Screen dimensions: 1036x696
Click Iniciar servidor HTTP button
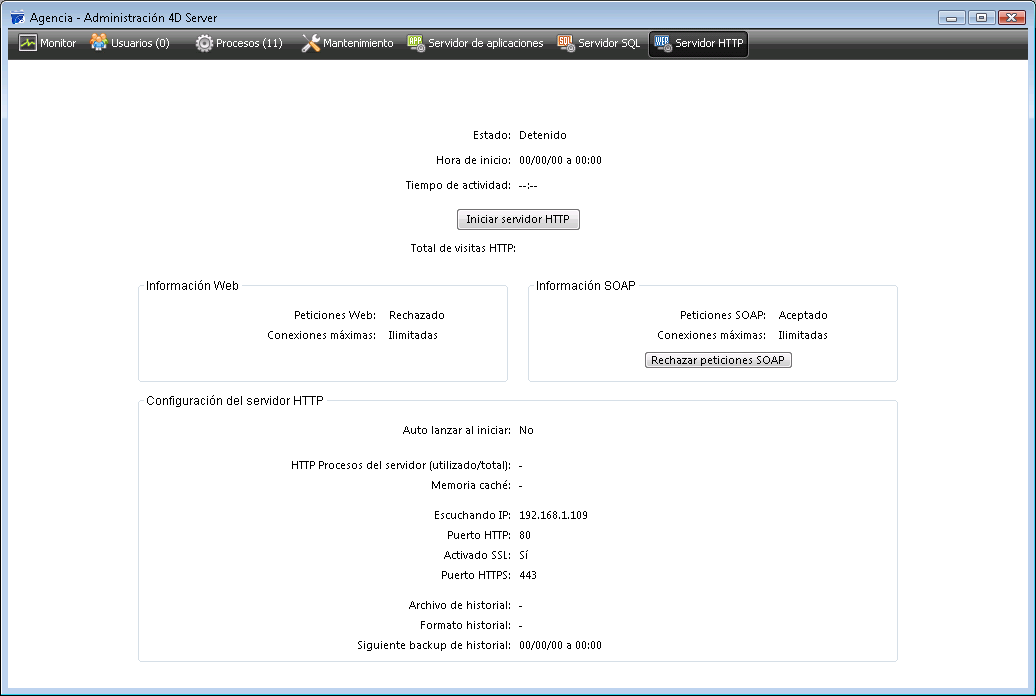(518, 219)
